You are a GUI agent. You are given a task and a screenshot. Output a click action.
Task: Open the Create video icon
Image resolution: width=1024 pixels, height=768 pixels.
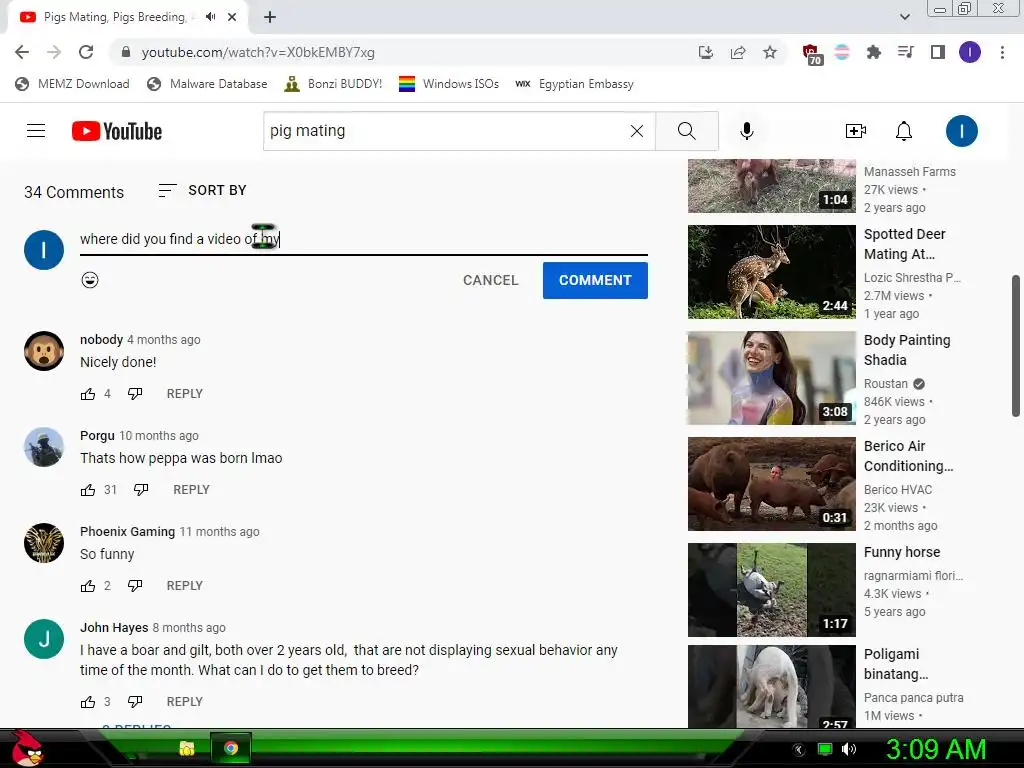856,131
